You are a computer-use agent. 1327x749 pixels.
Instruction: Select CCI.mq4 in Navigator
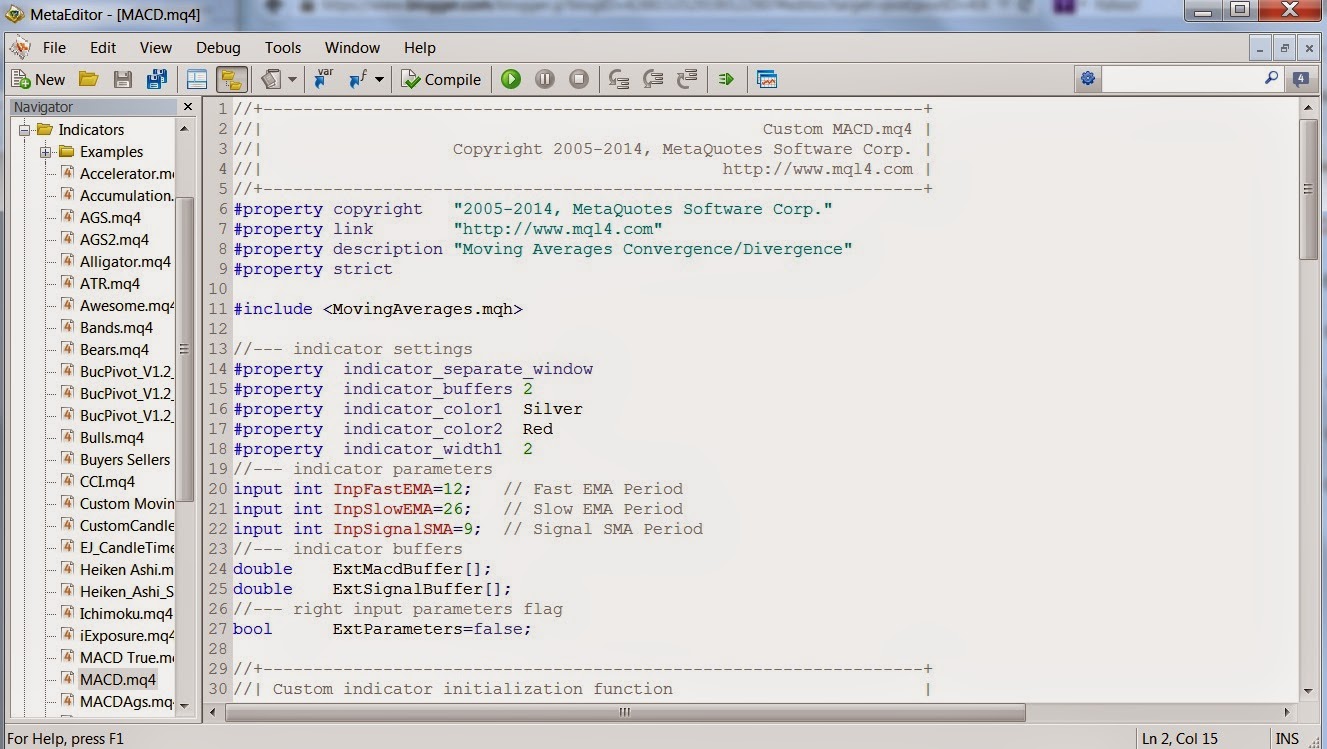click(107, 481)
